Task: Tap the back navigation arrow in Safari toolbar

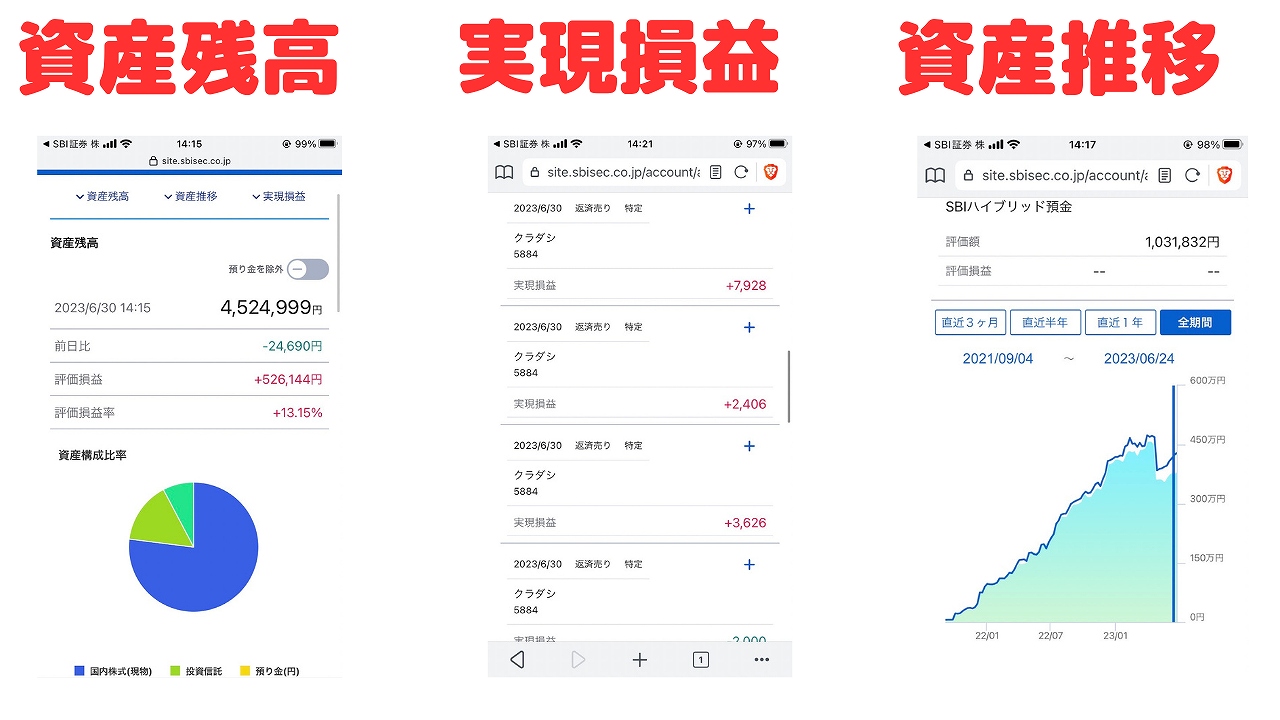Action: pos(517,659)
